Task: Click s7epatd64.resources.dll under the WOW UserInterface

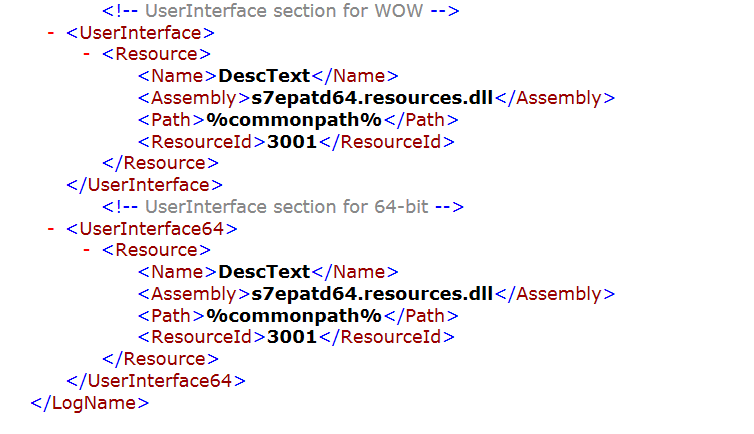Action: click(372, 98)
